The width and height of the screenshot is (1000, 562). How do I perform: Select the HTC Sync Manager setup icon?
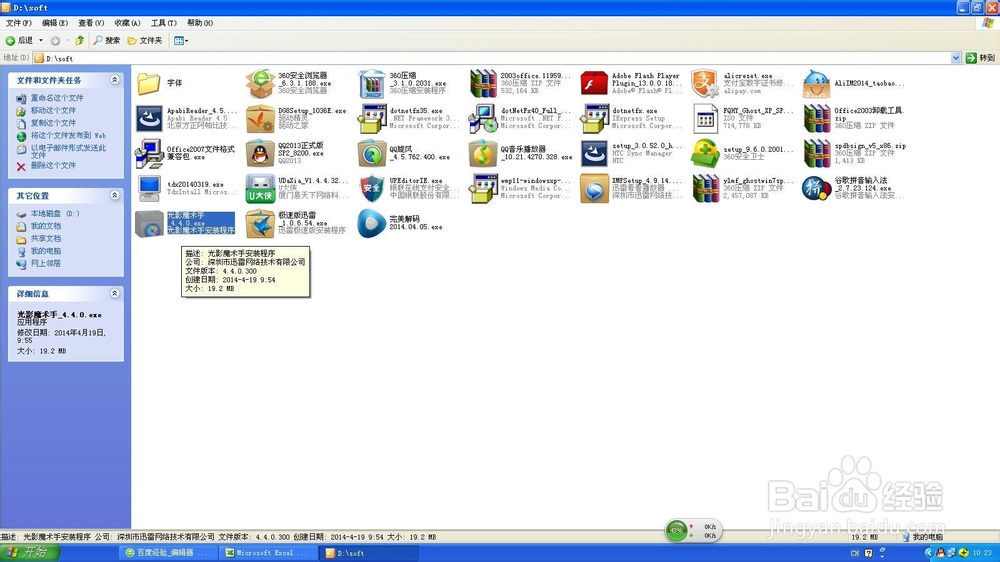click(594, 154)
